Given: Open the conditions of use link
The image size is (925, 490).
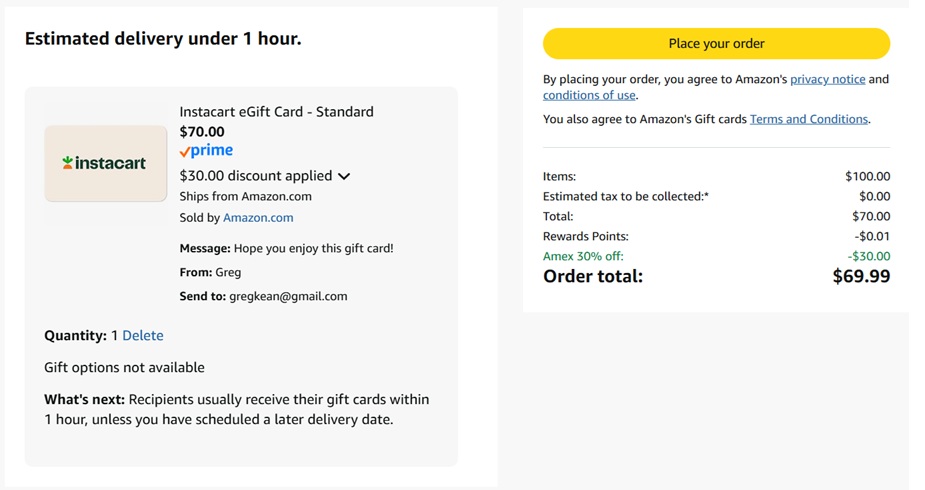Looking at the screenshot, I should click(589, 95).
